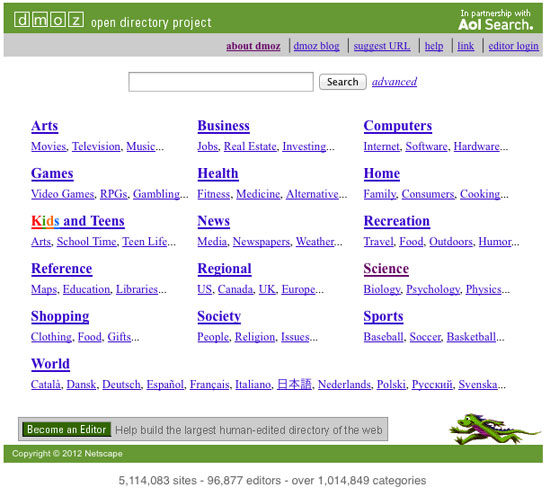Open the Society category
This screenshot has height=496, width=550.
click(219, 316)
